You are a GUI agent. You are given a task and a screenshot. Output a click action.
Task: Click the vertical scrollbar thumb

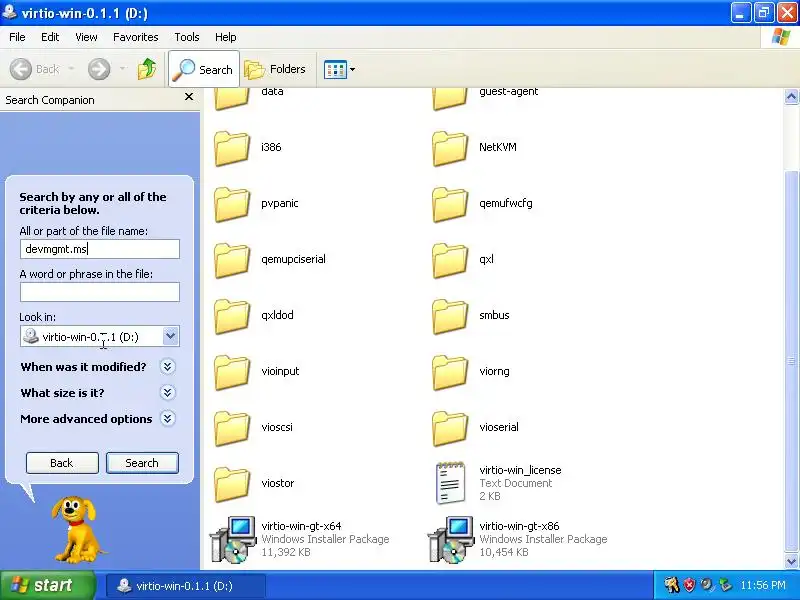[791, 361]
